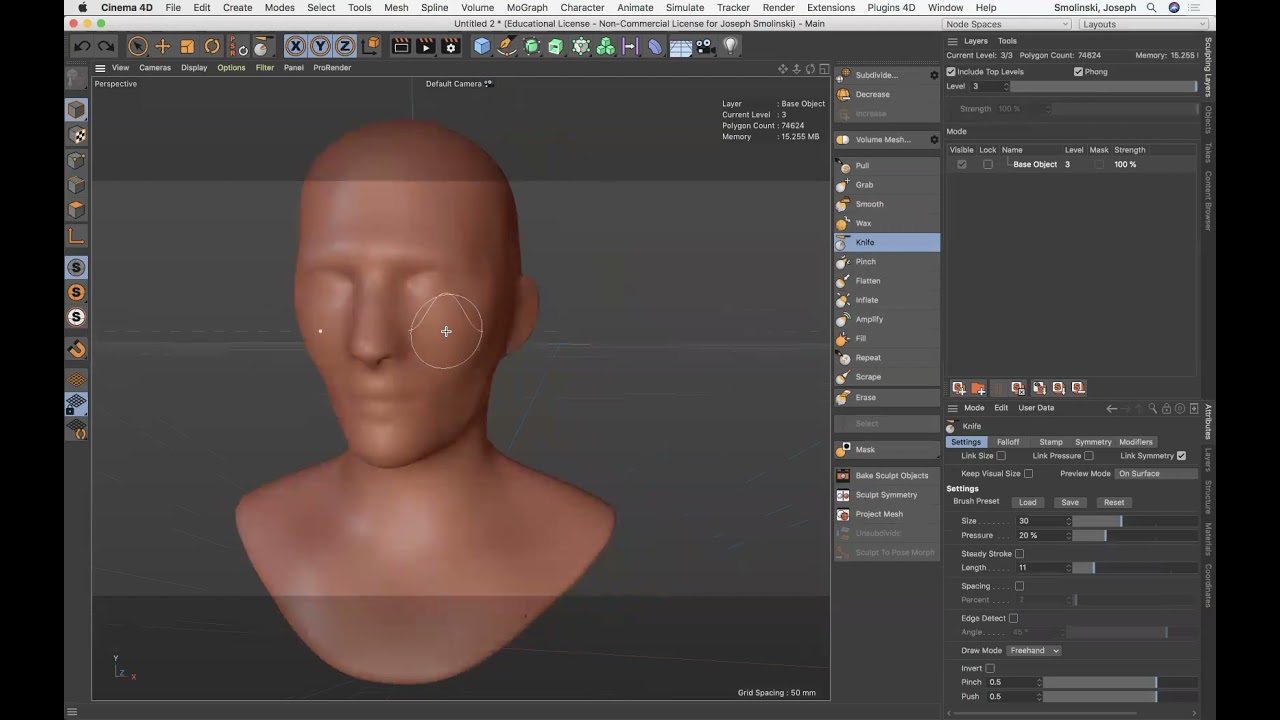The width and height of the screenshot is (1280, 720).
Task: Enable Link Size checkbox
Action: [1001, 456]
